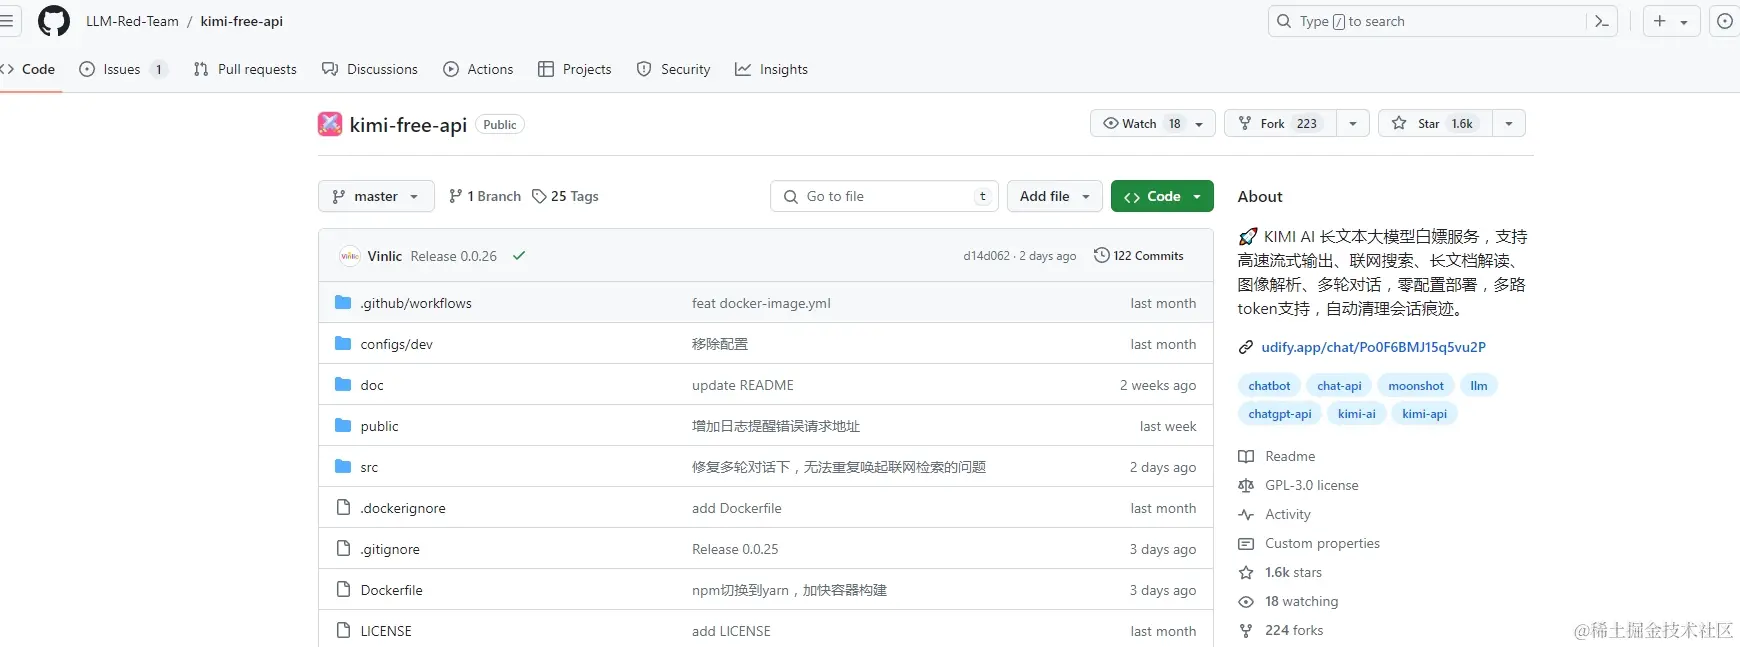Click Vinlic's author avatar
This screenshot has width=1740, height=647.
[349, 256]
